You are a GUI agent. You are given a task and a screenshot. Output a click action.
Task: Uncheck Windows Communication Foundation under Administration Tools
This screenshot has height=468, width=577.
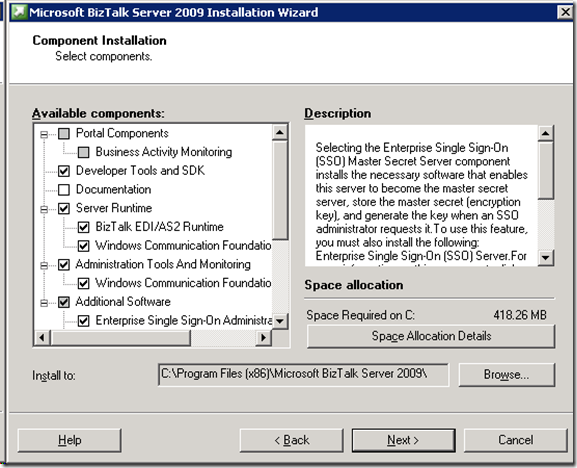(84, 283)
